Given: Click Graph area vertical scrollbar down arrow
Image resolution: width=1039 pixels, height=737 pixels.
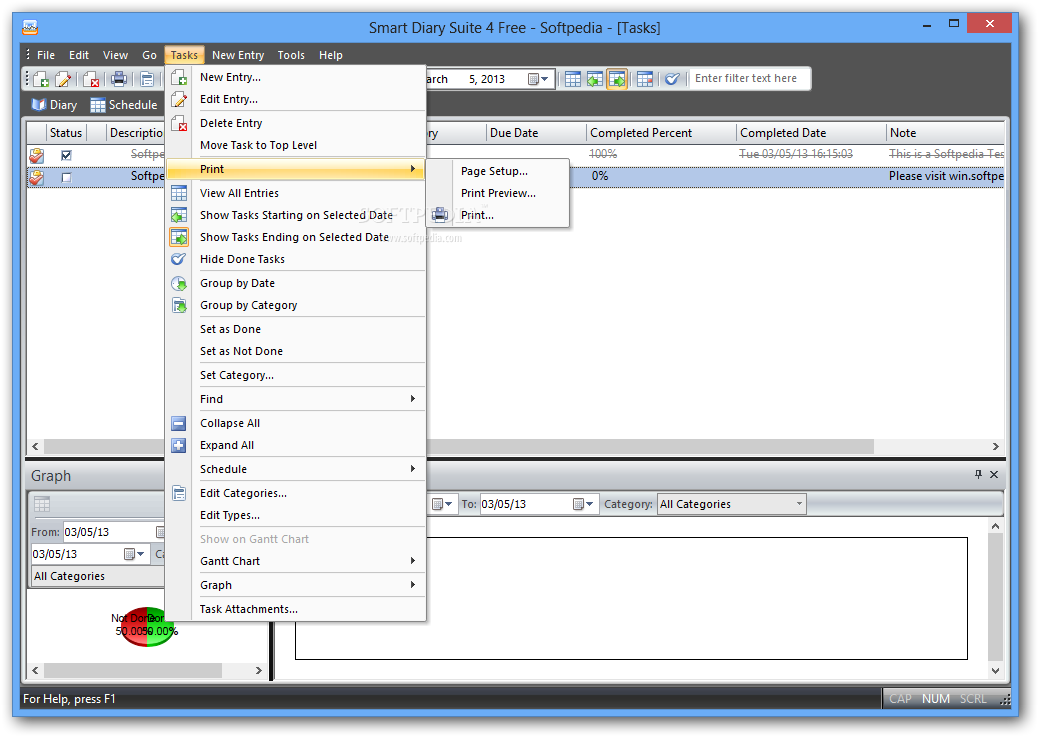Looking at the screenshot, I should tap(995, 671).
